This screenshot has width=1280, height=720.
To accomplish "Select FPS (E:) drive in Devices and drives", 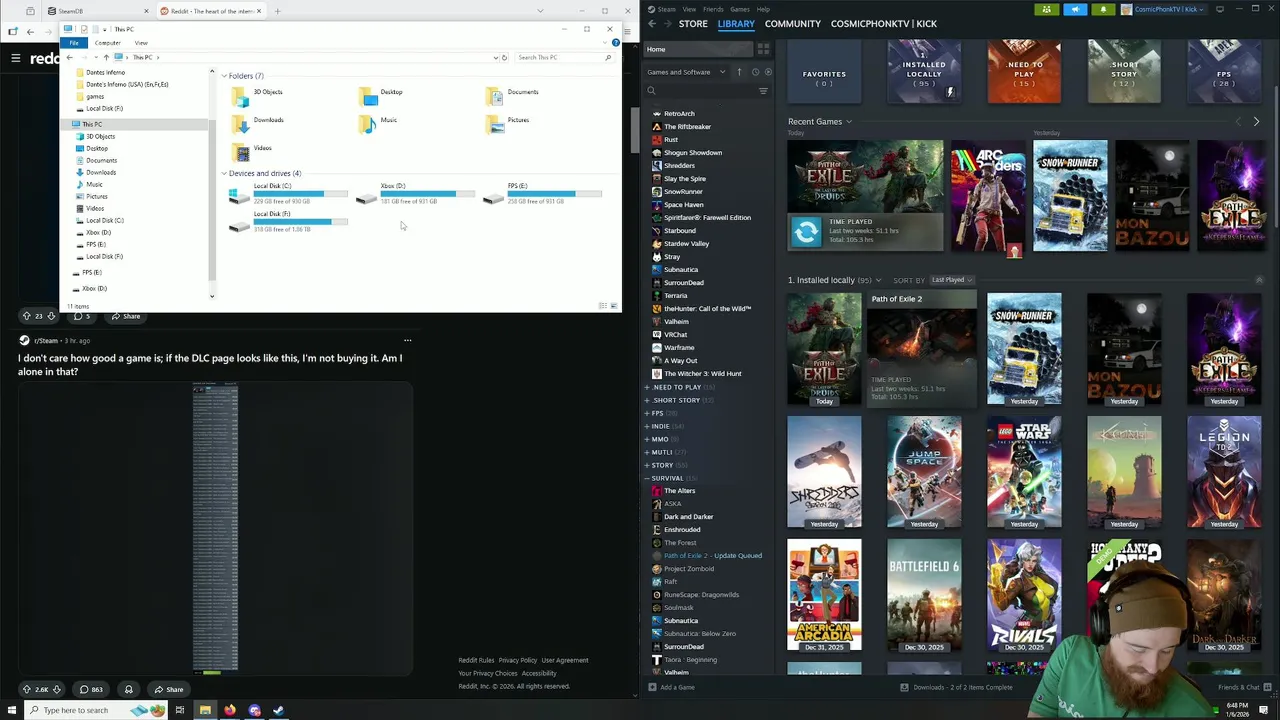I will (542, 194).
